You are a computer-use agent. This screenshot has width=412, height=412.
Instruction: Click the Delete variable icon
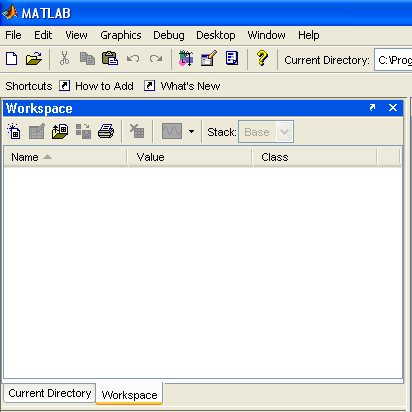pos(137,131)
